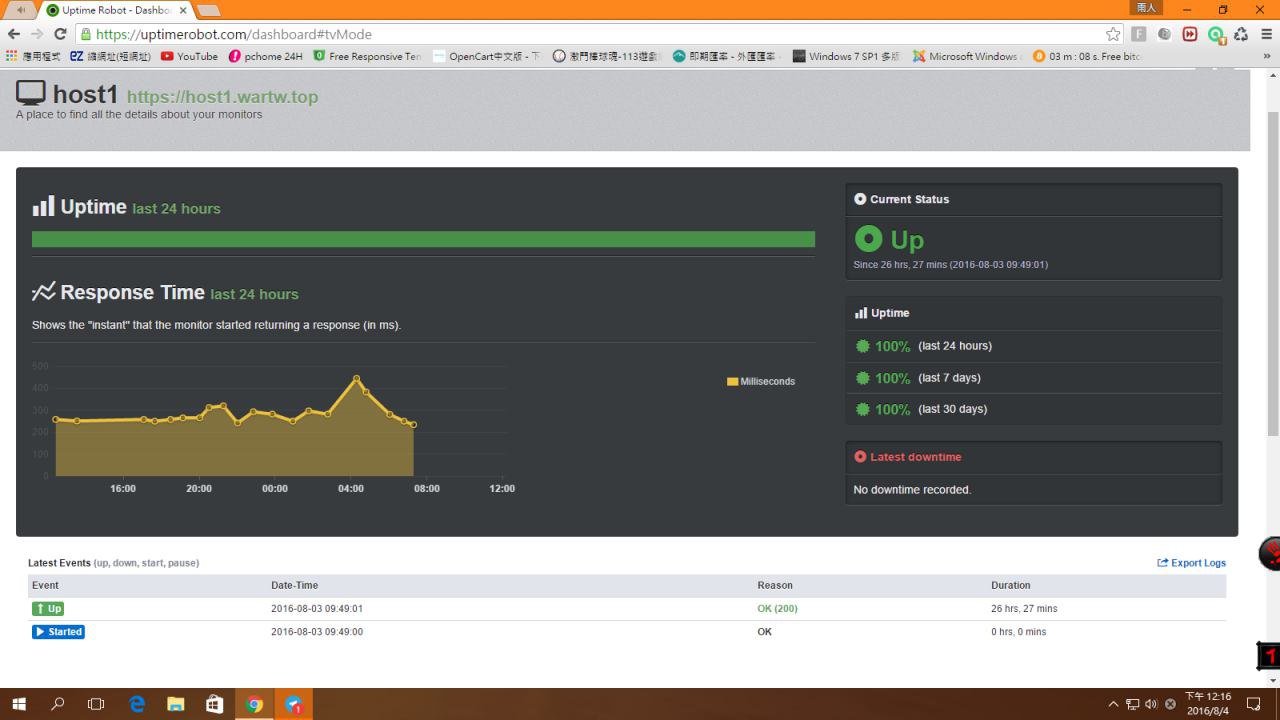1280x720 pixels.
Task: Click the Export Logs link
Action: point(1191,563)
